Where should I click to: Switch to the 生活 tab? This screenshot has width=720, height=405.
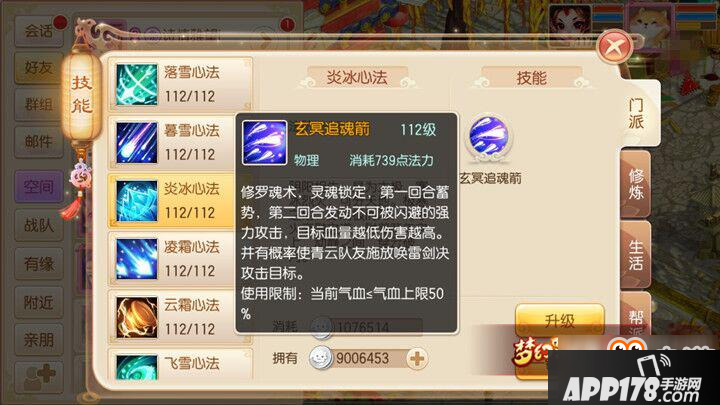pyautogui.click(x=636, y=255)
